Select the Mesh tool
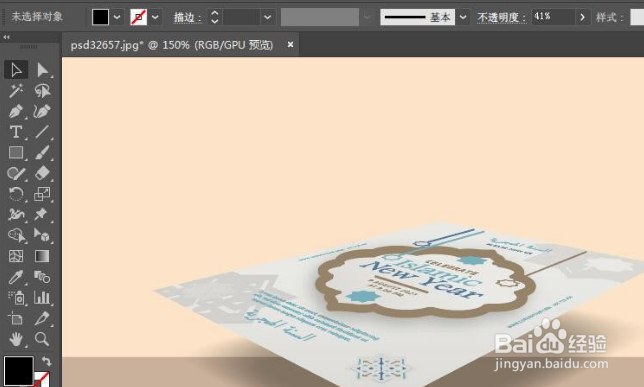 (x=16, y=256)
